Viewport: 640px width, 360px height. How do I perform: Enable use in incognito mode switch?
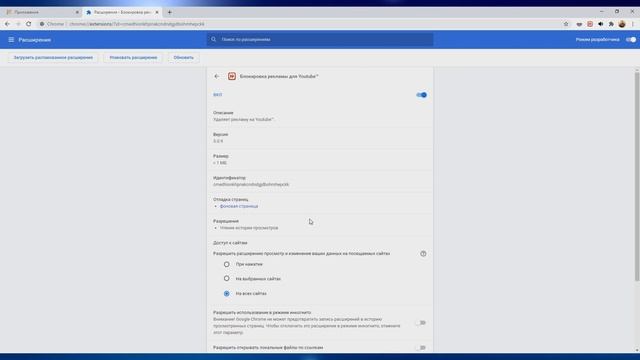(421, 322)
